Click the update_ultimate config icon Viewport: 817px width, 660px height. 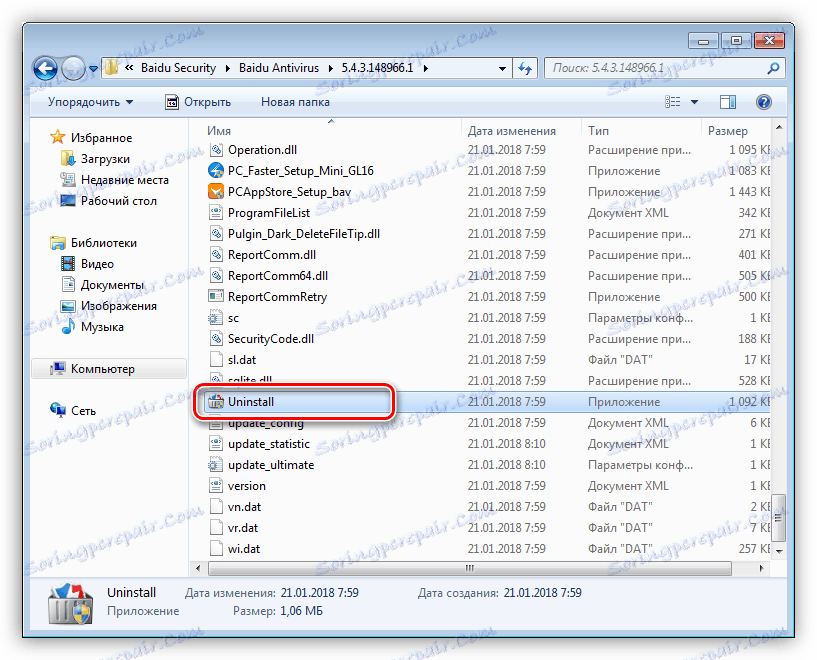(x=216, y=465)
